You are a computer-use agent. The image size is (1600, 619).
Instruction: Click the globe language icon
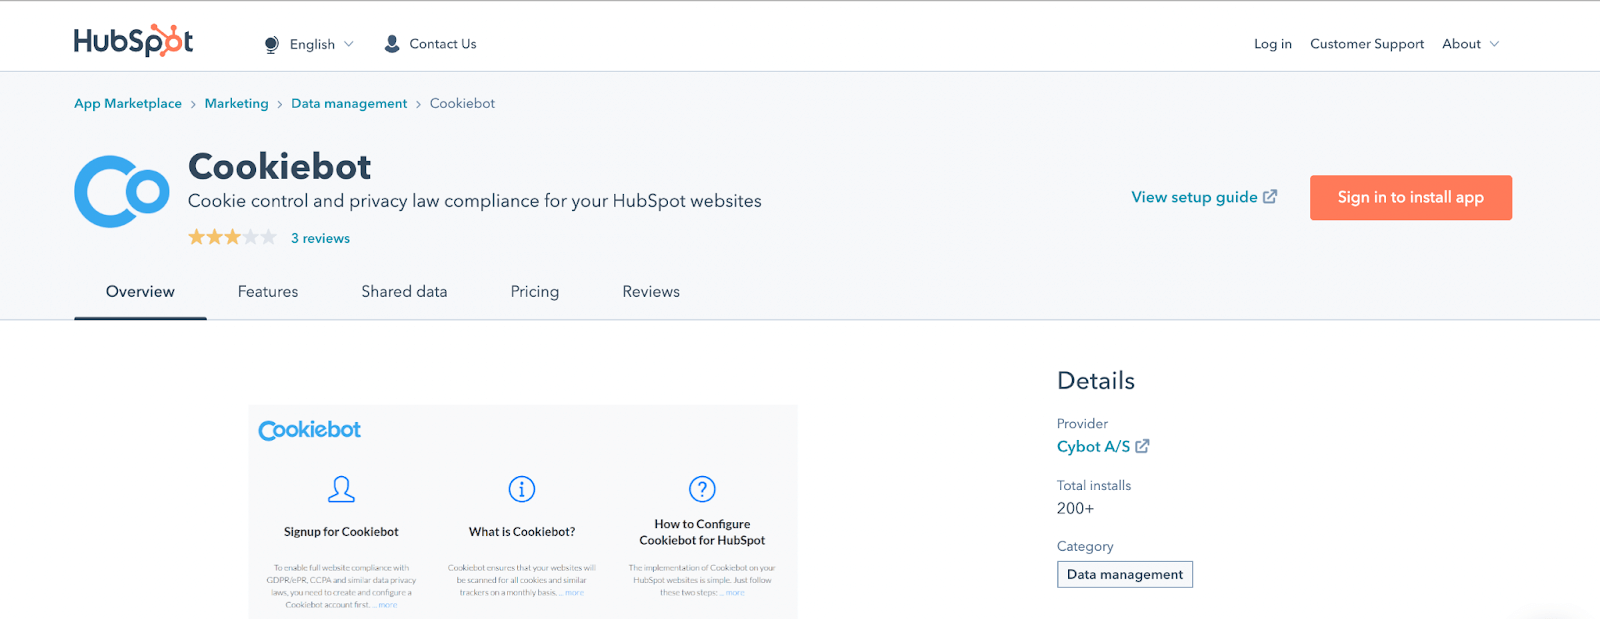271,44
